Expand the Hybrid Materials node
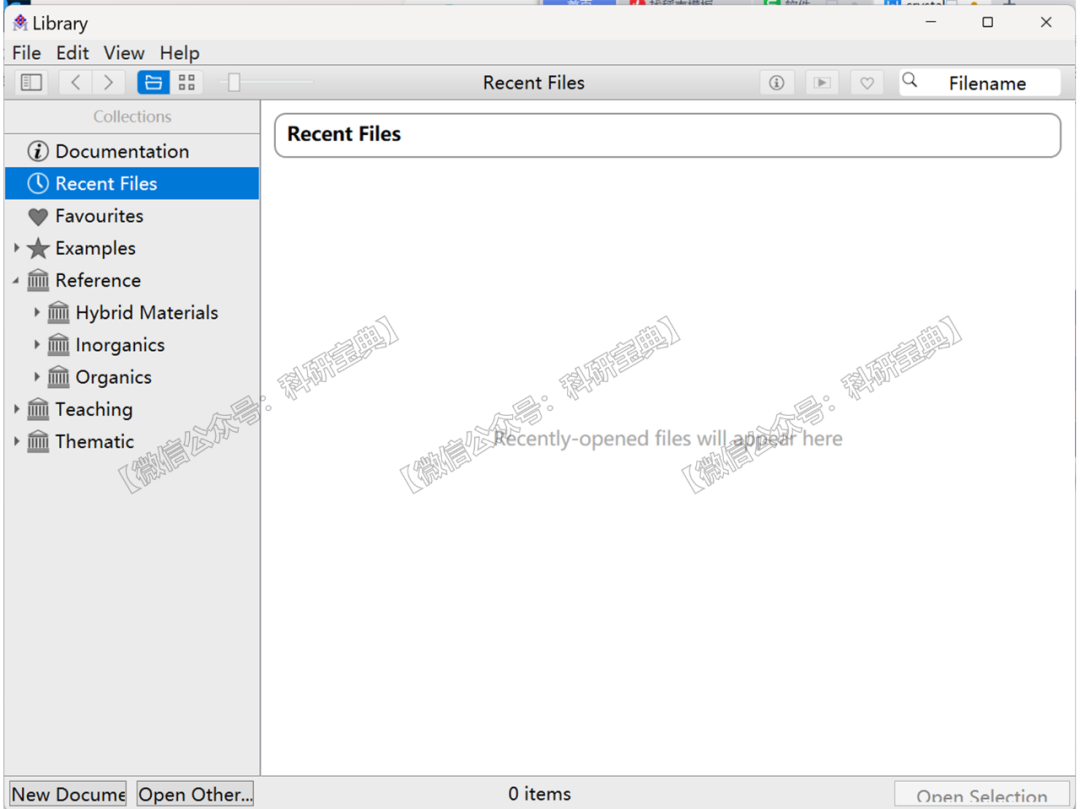Viewport: 1080px width, 809px height. point(37,313)
